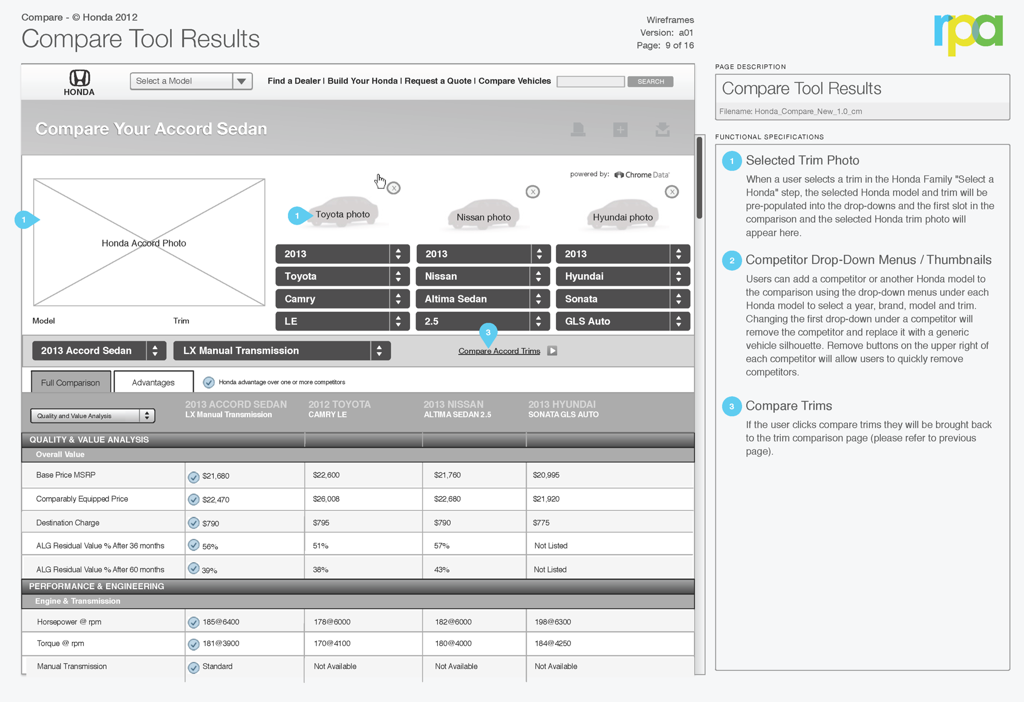
Task: Toggle the Honda advantage checkmark in the legend
Action: (209, 382)
